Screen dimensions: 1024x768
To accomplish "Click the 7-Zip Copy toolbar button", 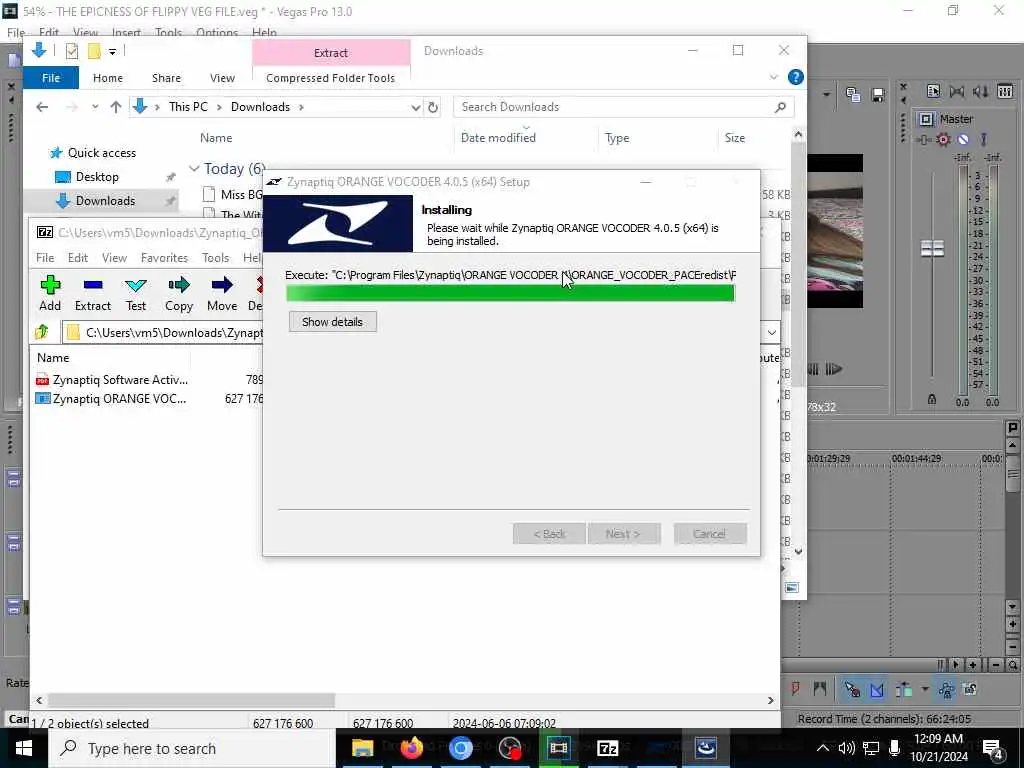I will click(178, 293).
